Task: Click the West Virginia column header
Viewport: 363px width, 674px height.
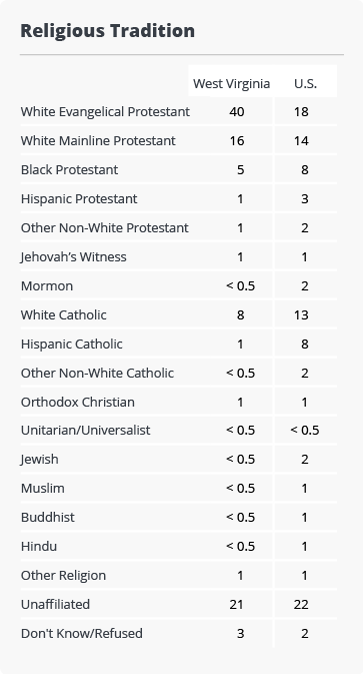Action: 231,83
